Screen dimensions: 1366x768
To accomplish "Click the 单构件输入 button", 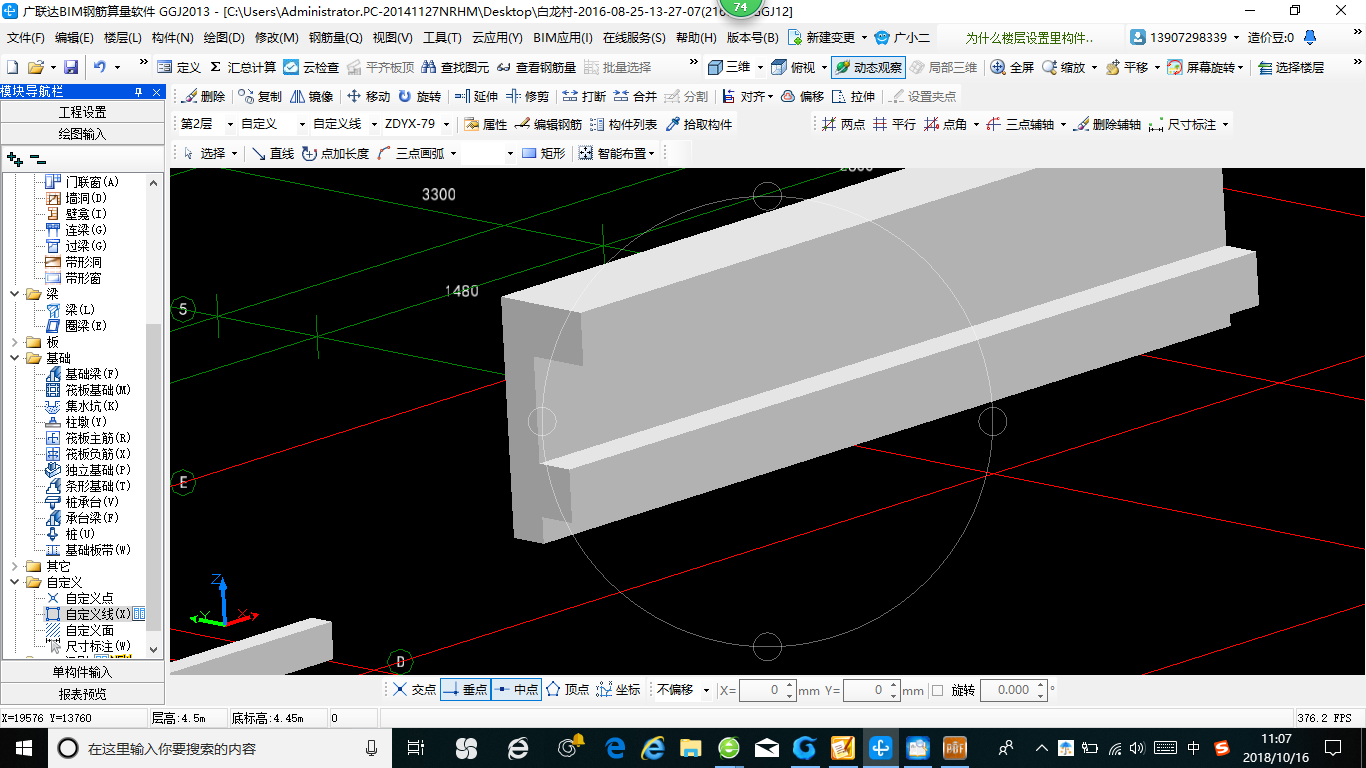I will (82, 672).
